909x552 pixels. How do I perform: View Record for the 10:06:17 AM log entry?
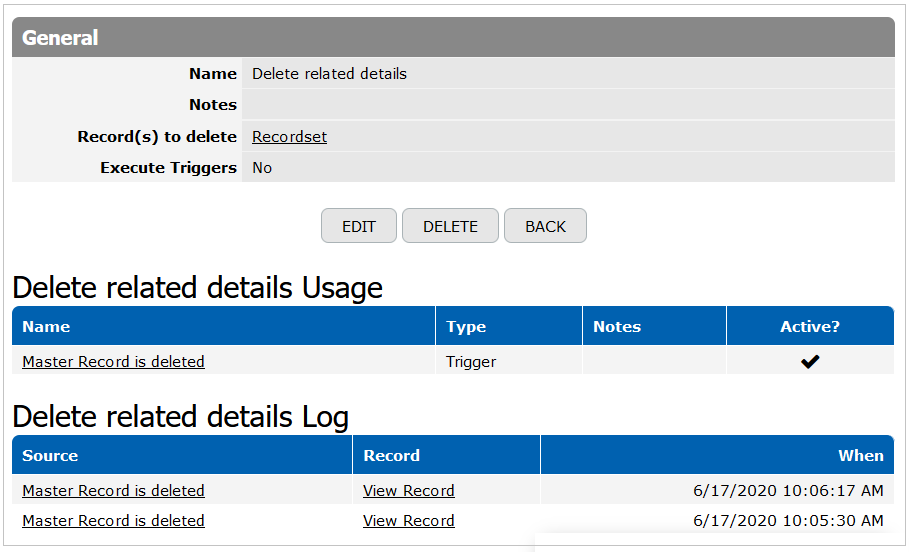409,491
